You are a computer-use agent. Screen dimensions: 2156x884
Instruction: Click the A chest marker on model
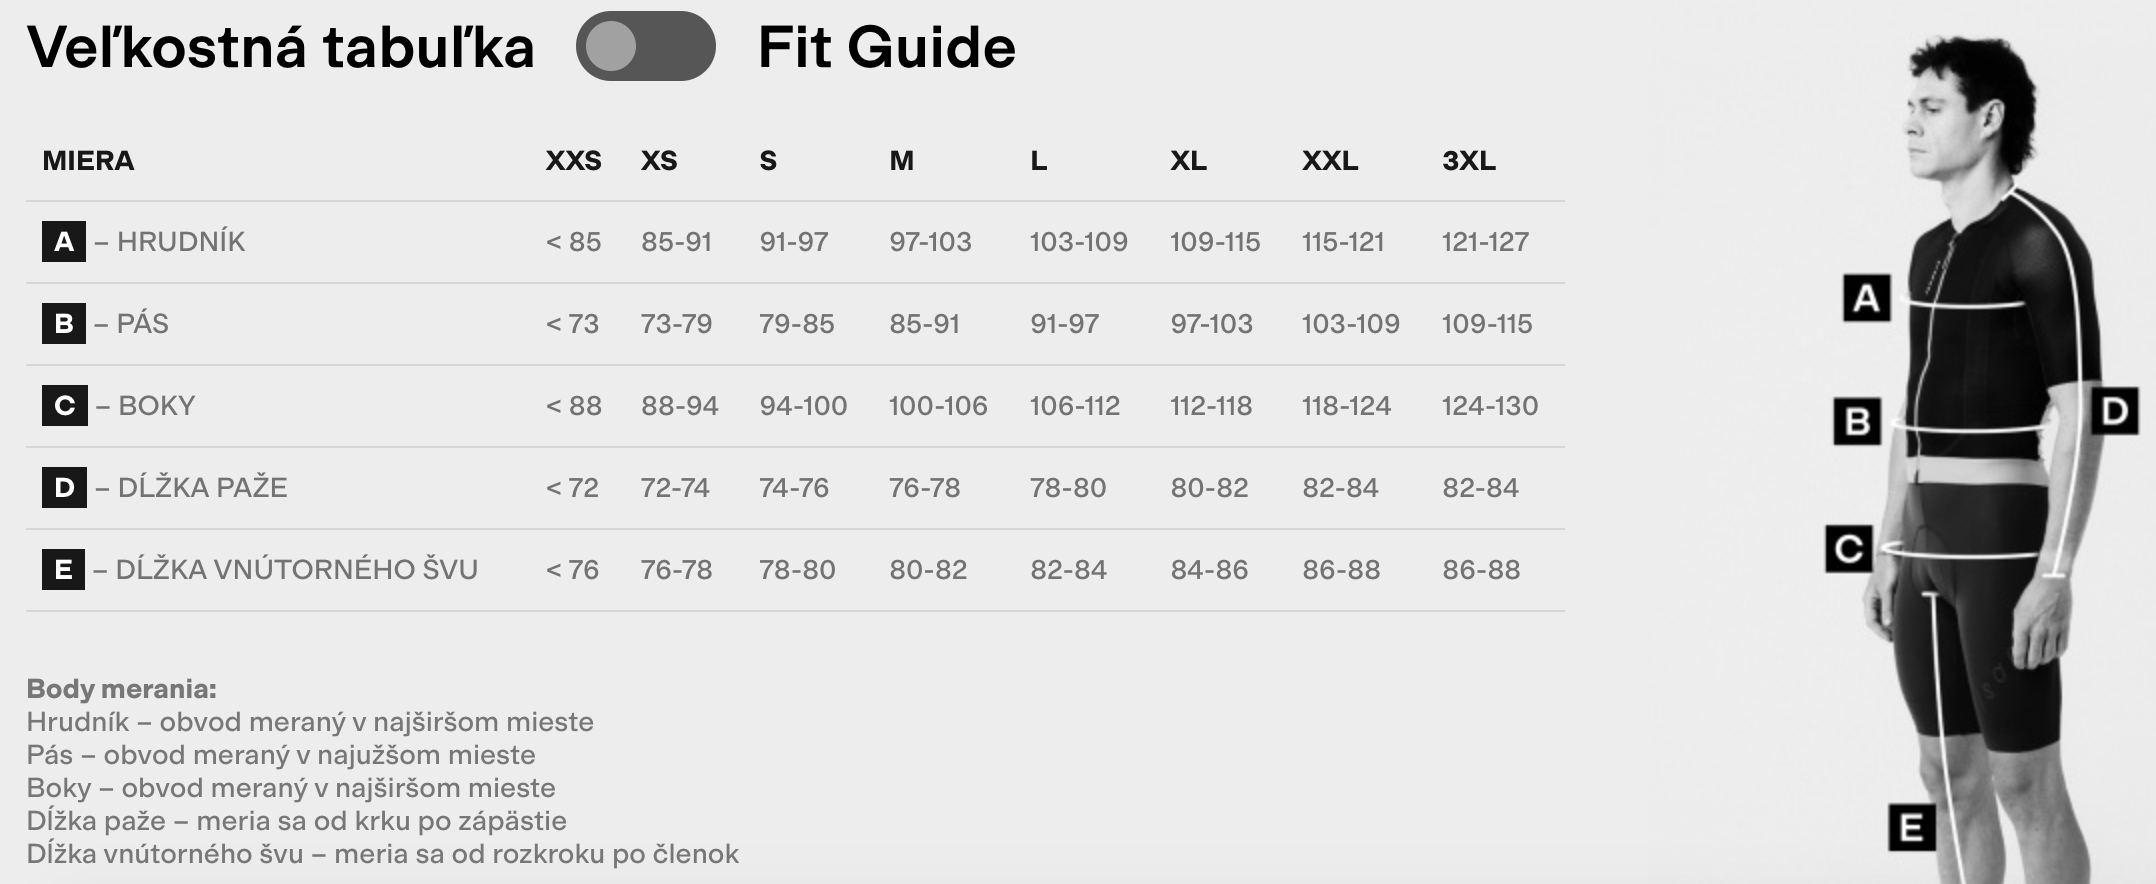[1866, 298]
